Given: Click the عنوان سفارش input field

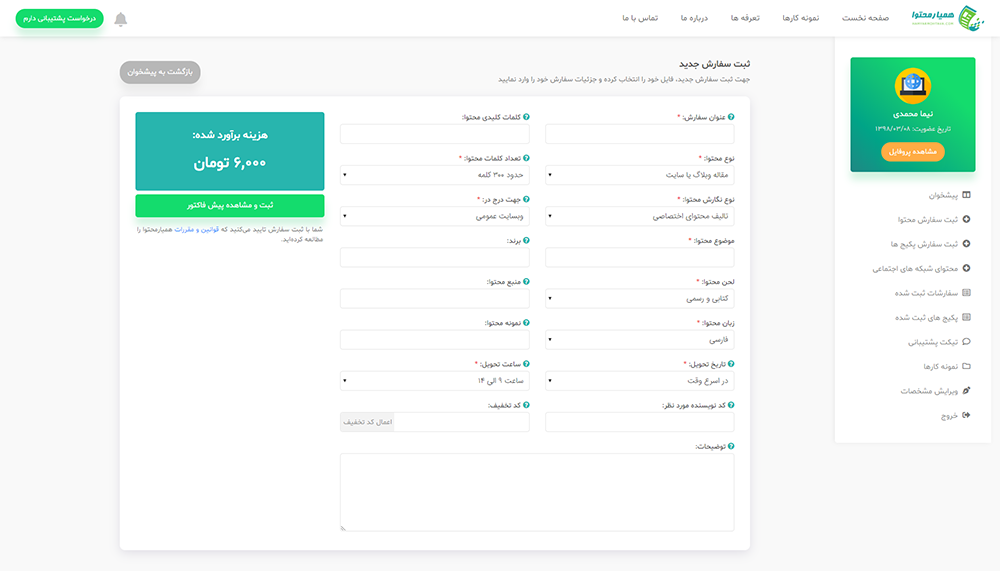Looking at the screenshot, I should [640, 134].
